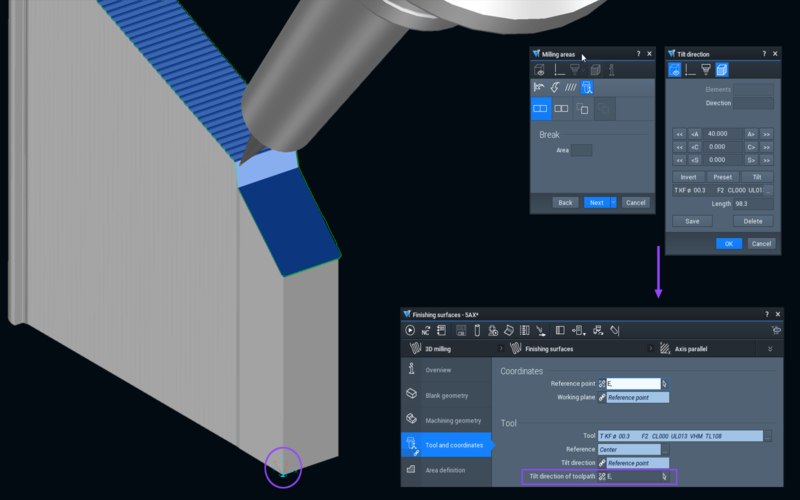Confirm Tilt direction with OK
The image size is (800, 500).
click(x=729, y=243)
